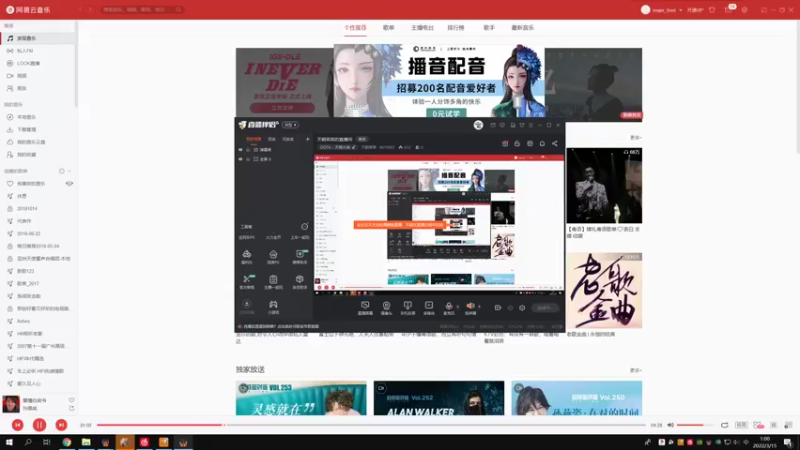Click the More link above recommended playlists
The height and width of the screenshot is (450, 800).
[636, 138]
